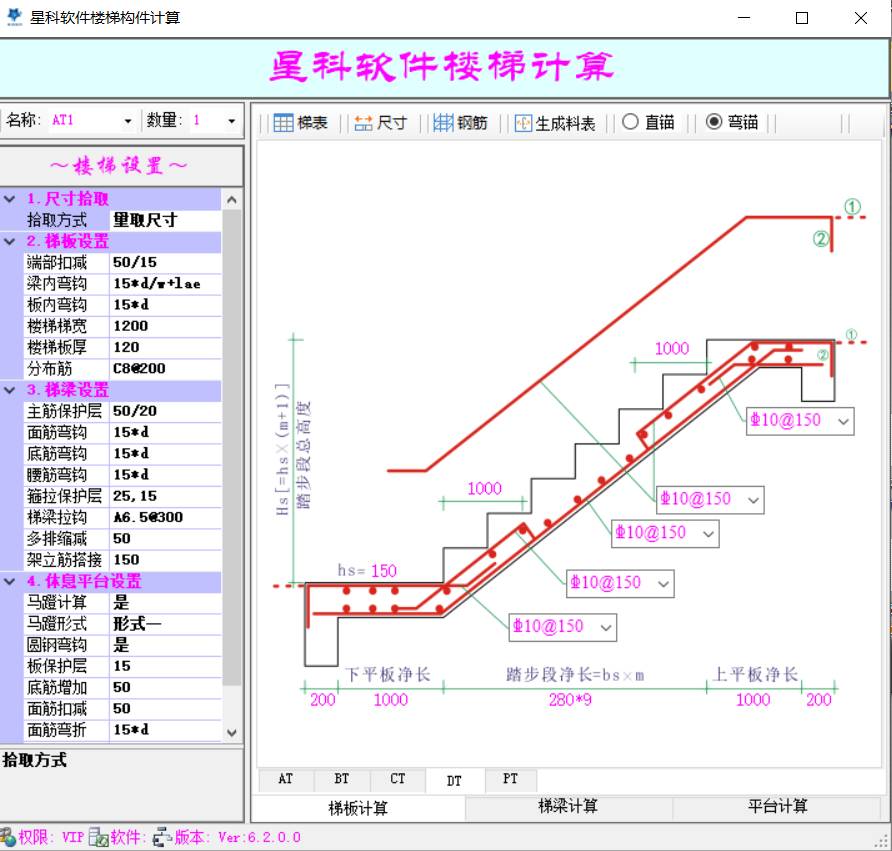Screen dimensions: 892x851
Task: Click the 钢筋 rebar grid icon
Action: coord(443,122)
